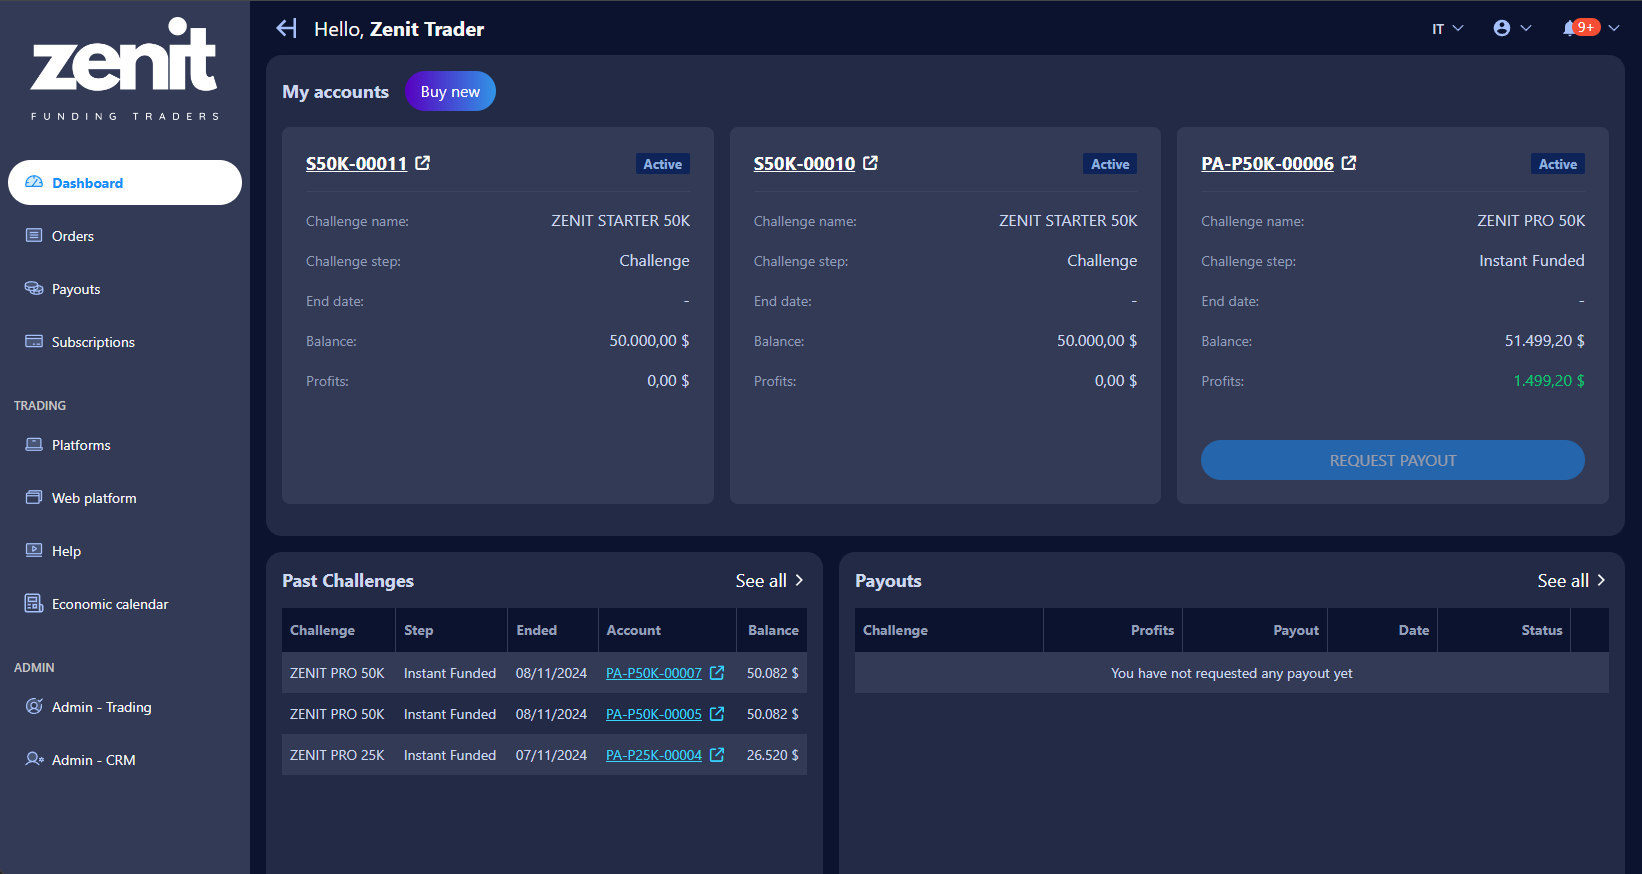Viewport: 1642px width, 874px height.
Task: Open external link icon beside S50K-00011
Action: pyautogui.click(x=423, y=163)
